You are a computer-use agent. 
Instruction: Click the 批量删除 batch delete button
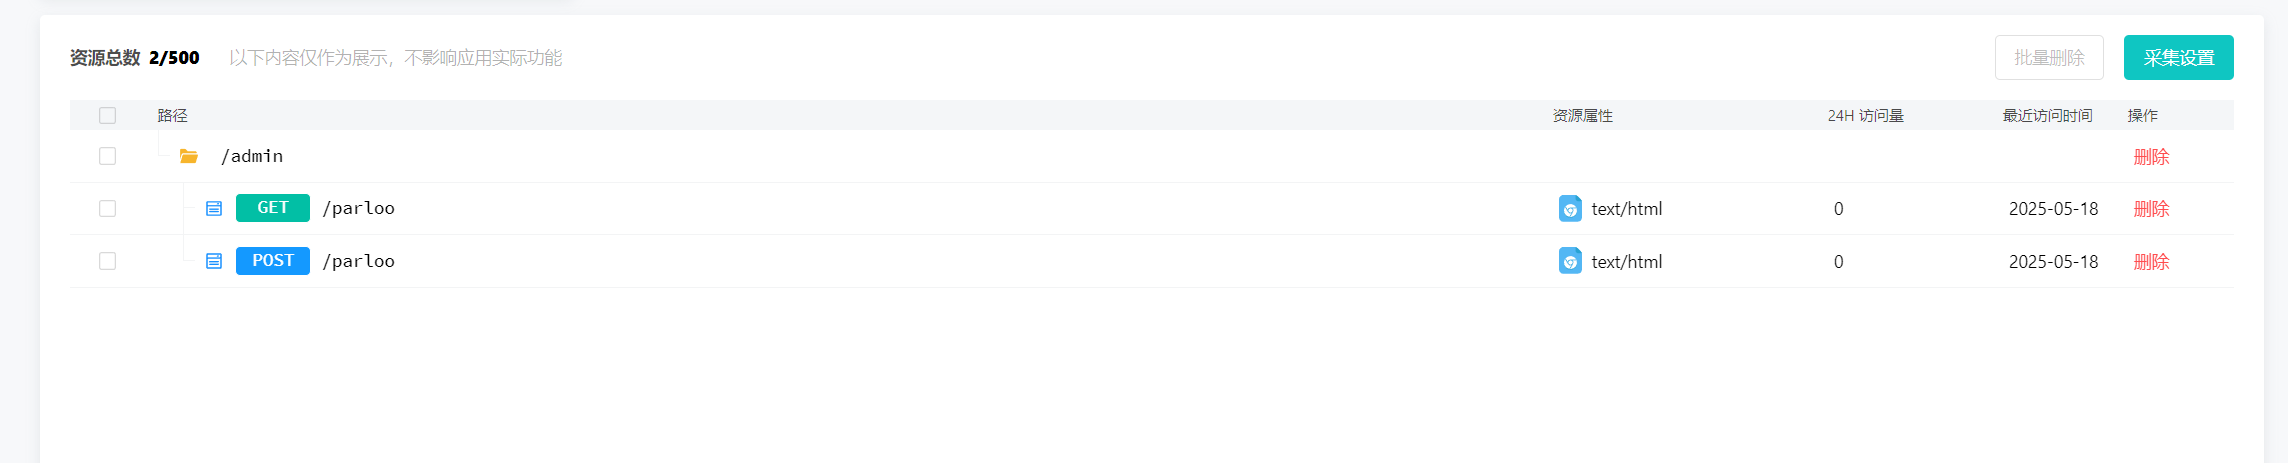coord(2049,58)
